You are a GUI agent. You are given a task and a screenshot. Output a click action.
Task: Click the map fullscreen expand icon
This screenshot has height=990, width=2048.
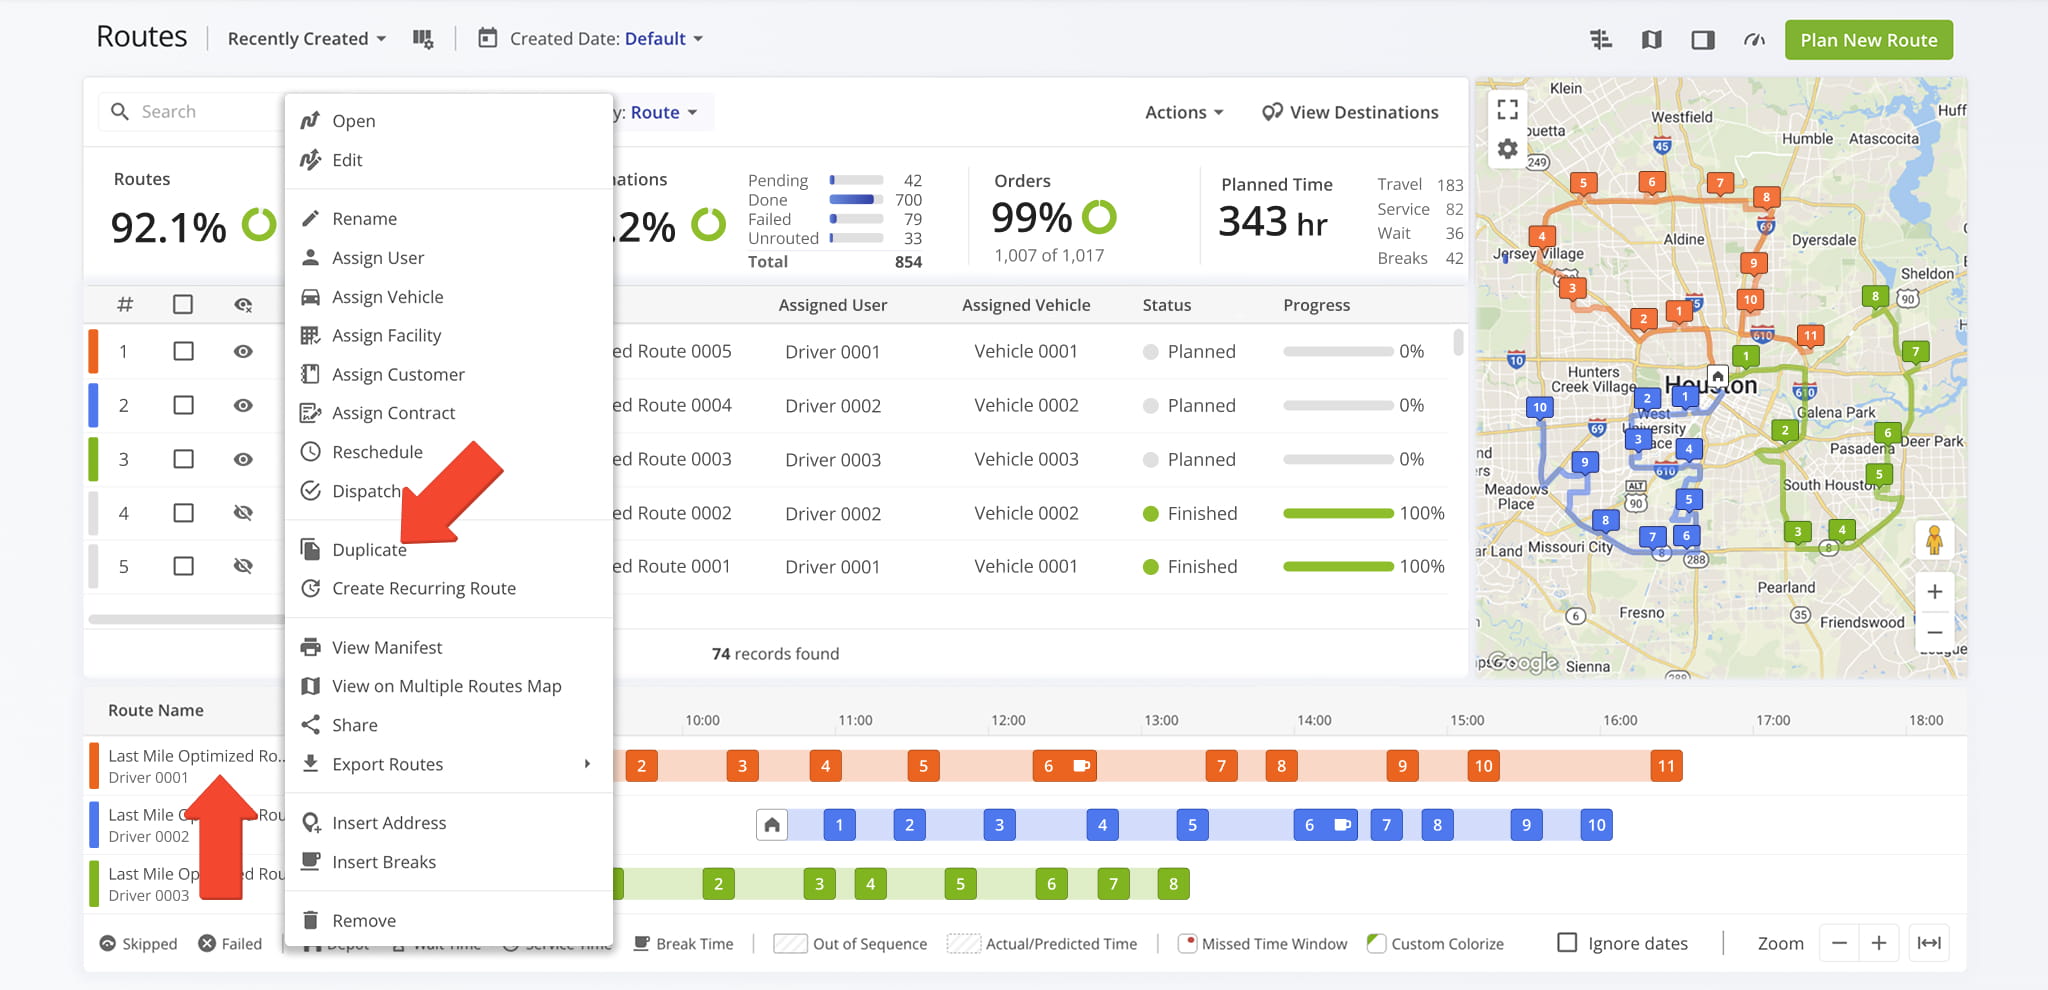pos(1507,109)
